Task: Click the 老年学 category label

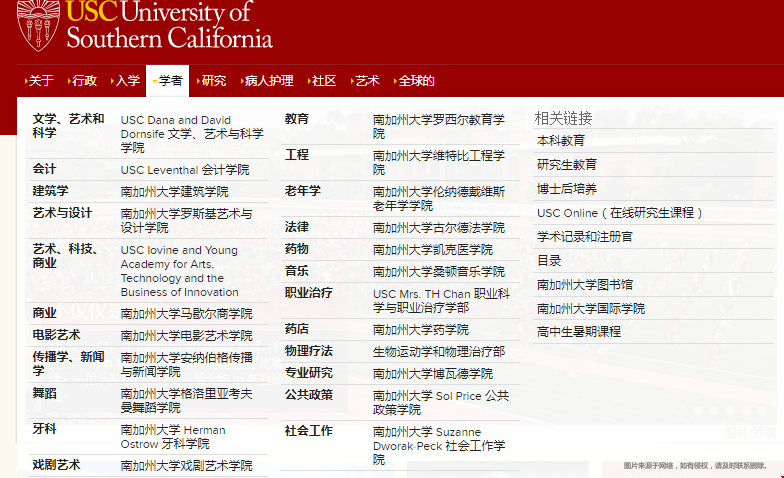Action: tap(302, 190)
